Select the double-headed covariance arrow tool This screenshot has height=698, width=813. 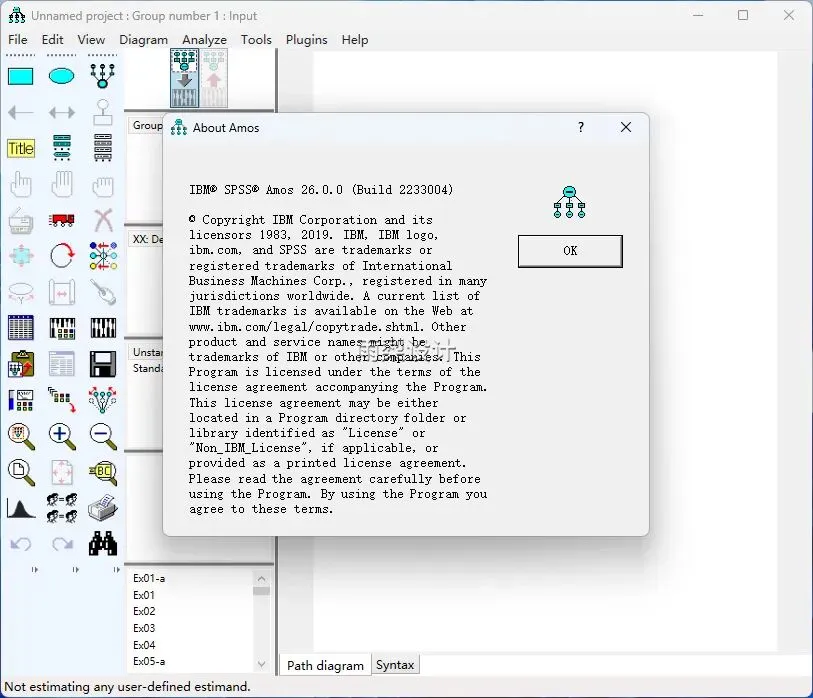click(x=61, y=113)
